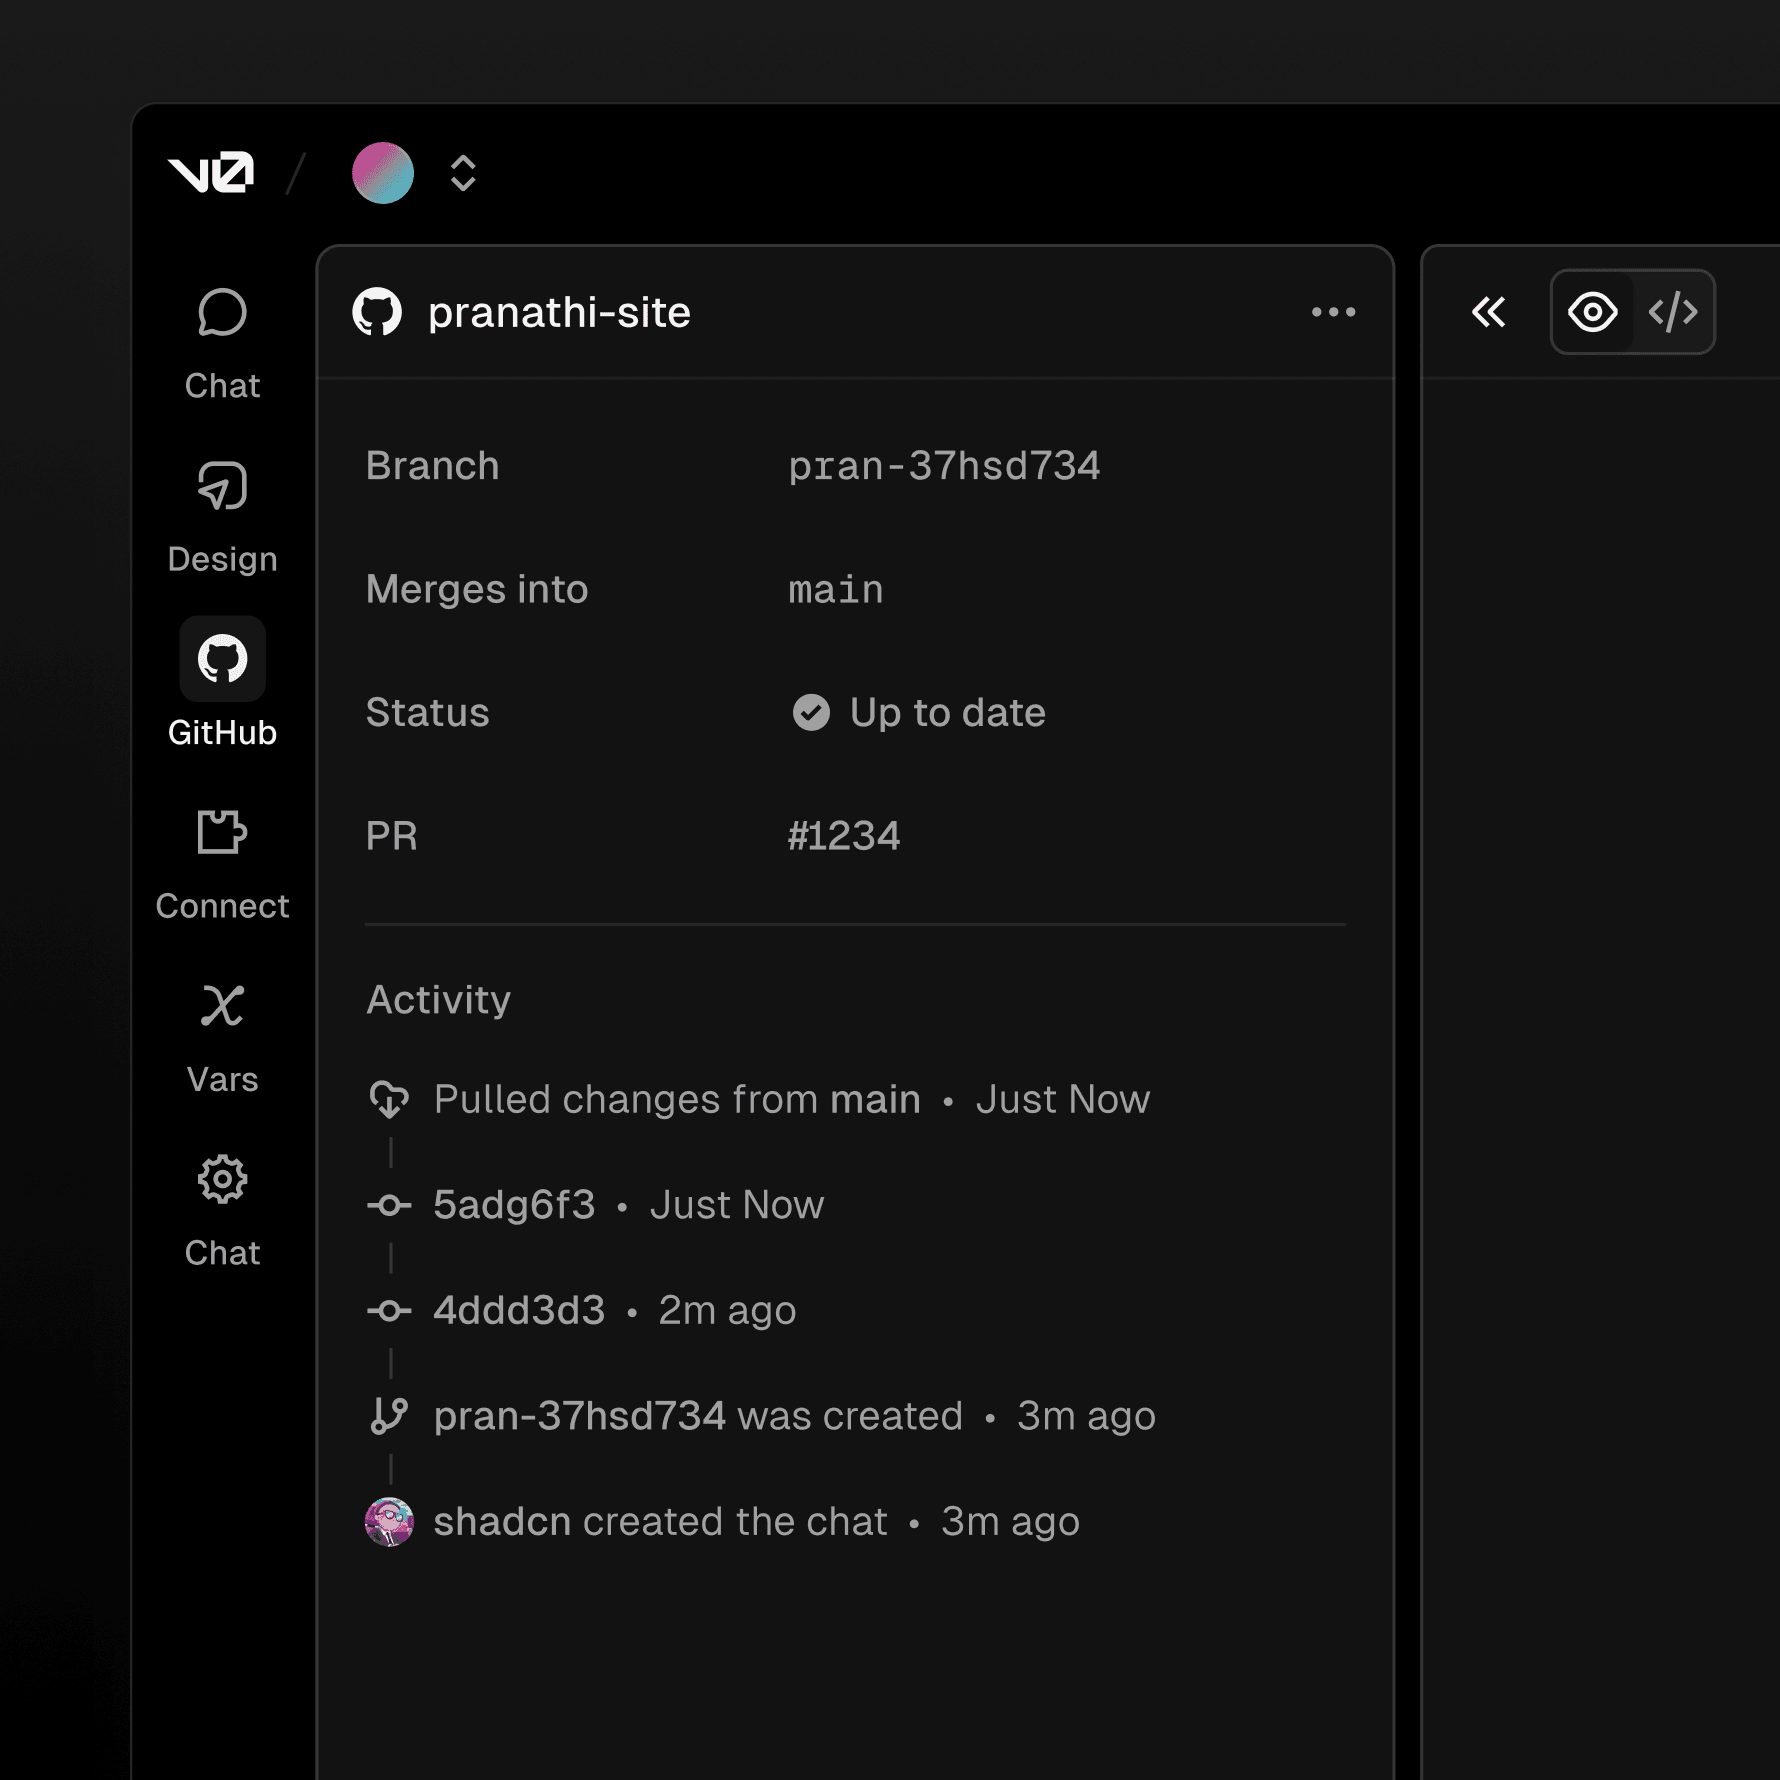Screen dimensions: 1780x1780
Task: Open the Design panel
Action: point(222,488)
